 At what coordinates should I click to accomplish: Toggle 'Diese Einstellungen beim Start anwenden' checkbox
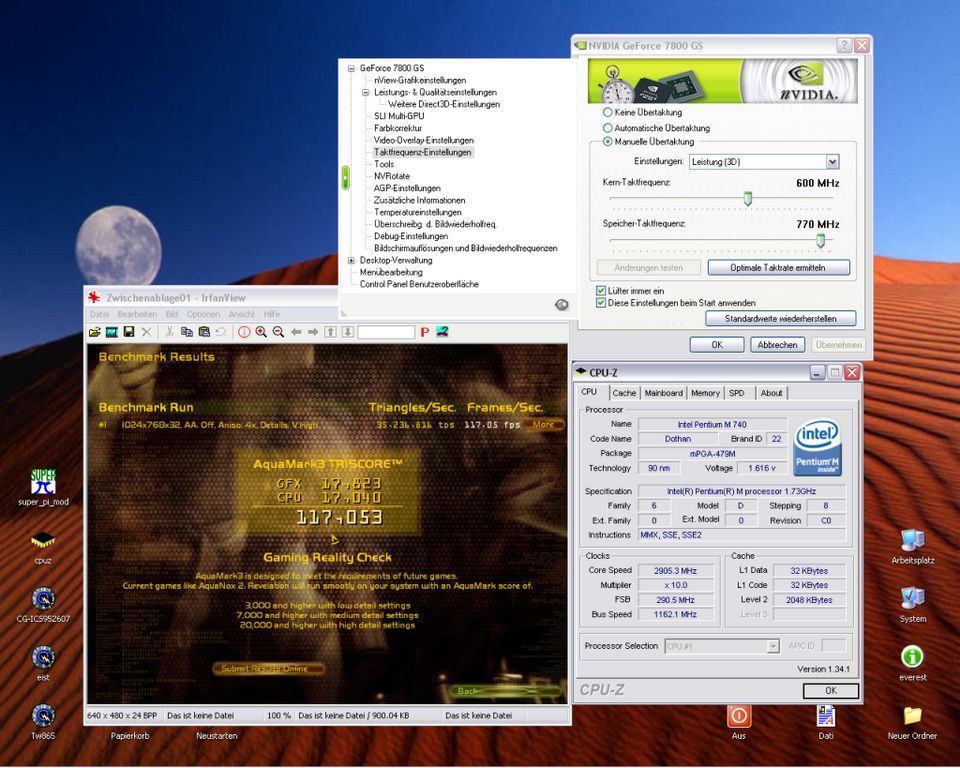click(x=601, y=303)
